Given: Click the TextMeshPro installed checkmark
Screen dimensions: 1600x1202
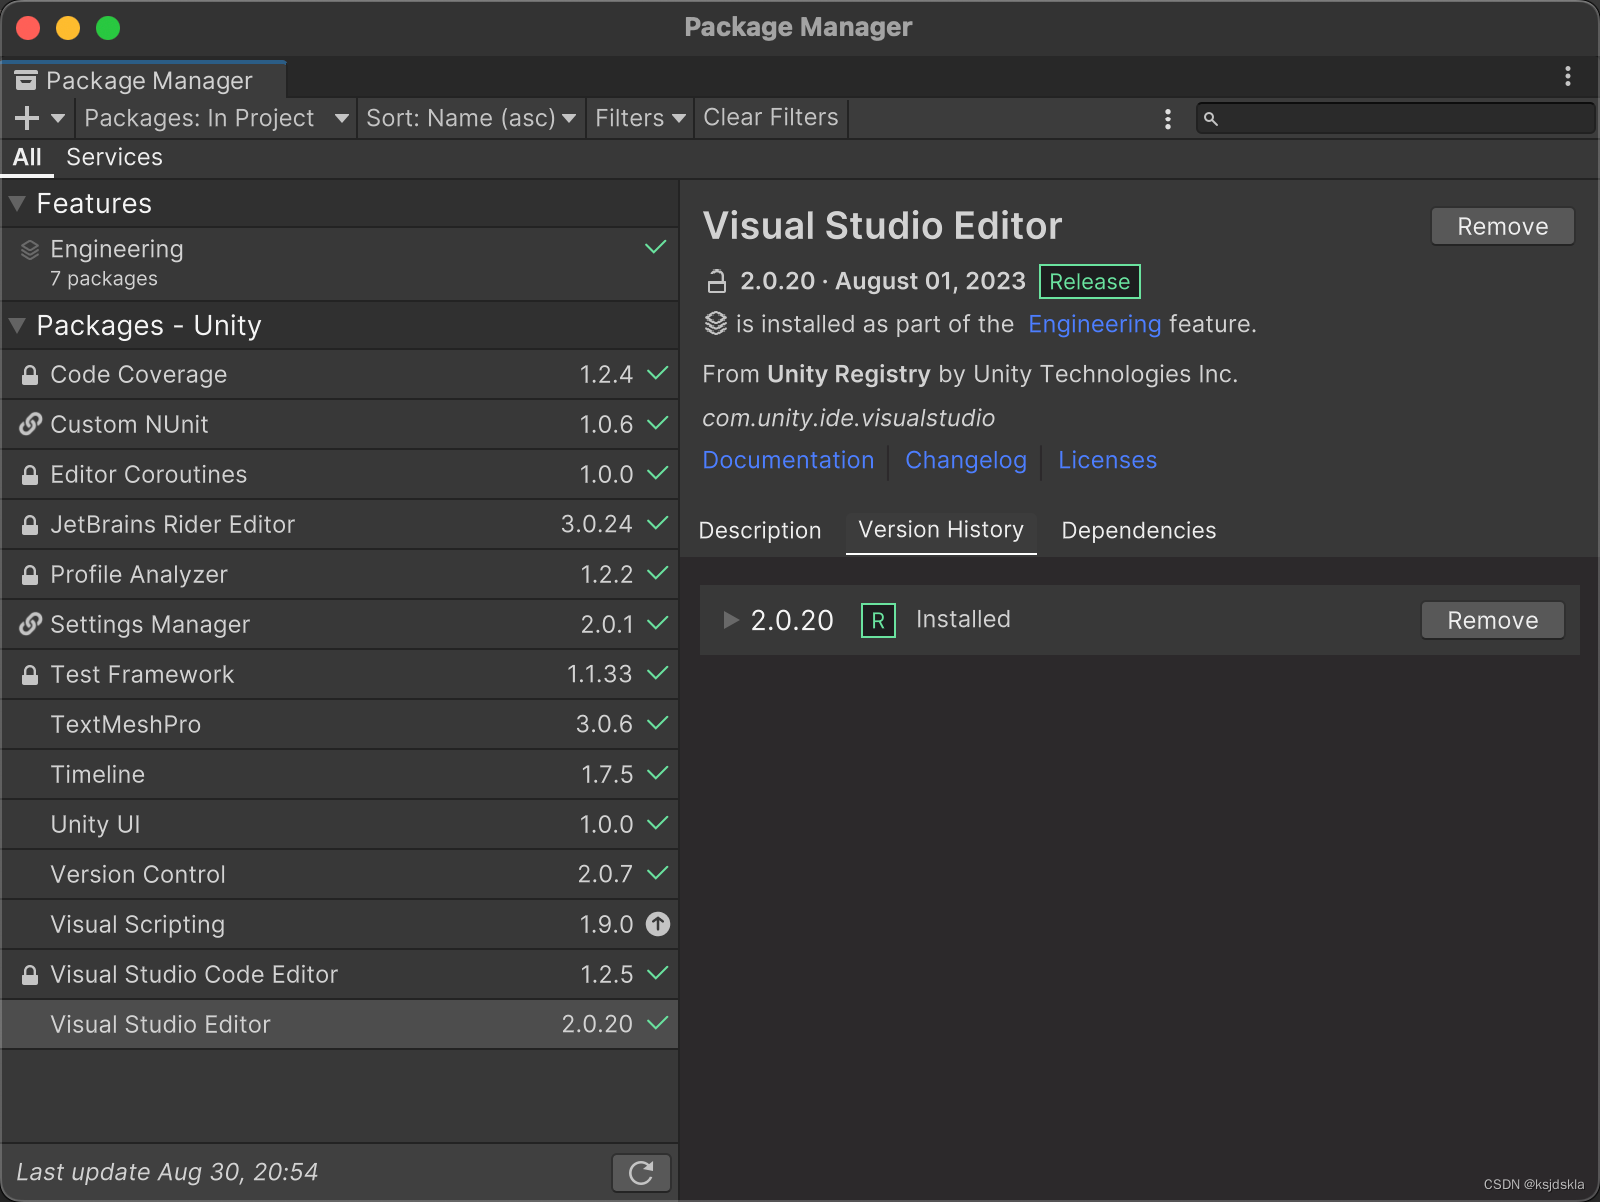Looking at the screenshot, I should tap(658, 723).
